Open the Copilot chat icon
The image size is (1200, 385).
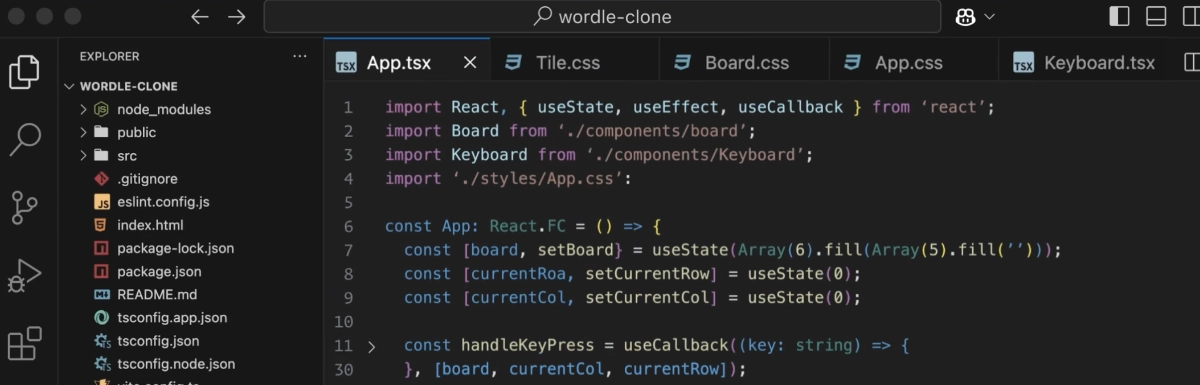pyautogui.click(x=965, y=17)
